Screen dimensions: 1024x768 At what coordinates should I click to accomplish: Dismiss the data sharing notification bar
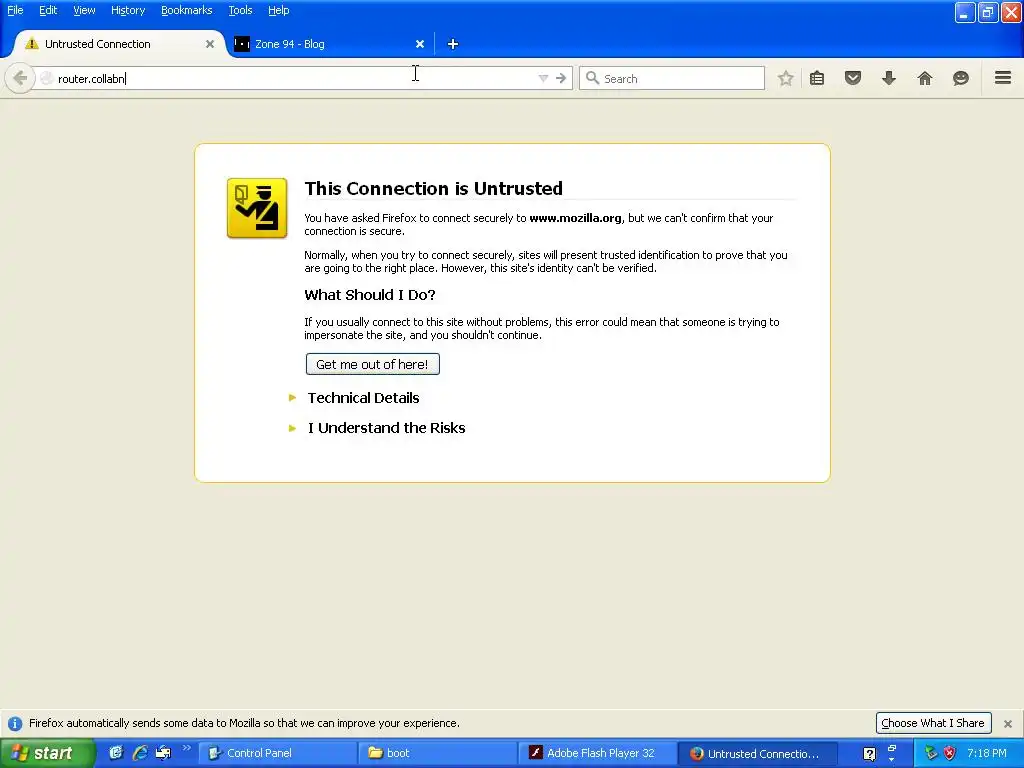pyautogui.click(x=1008, y=724)
